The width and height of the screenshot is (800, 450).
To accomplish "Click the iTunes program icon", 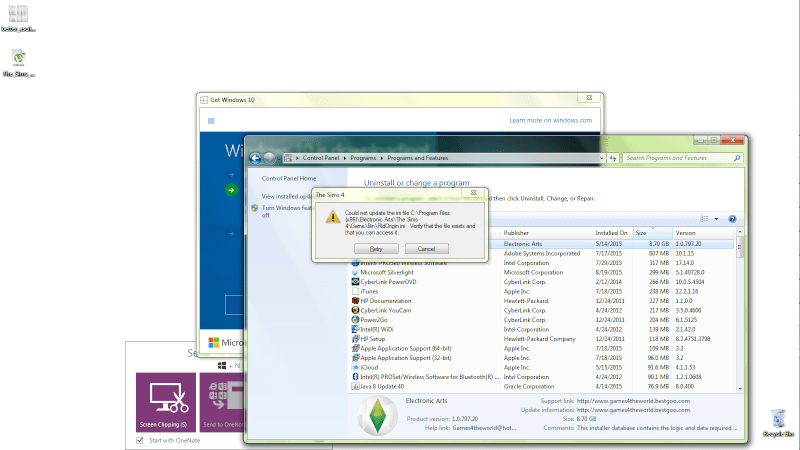I will pos(355,291).
